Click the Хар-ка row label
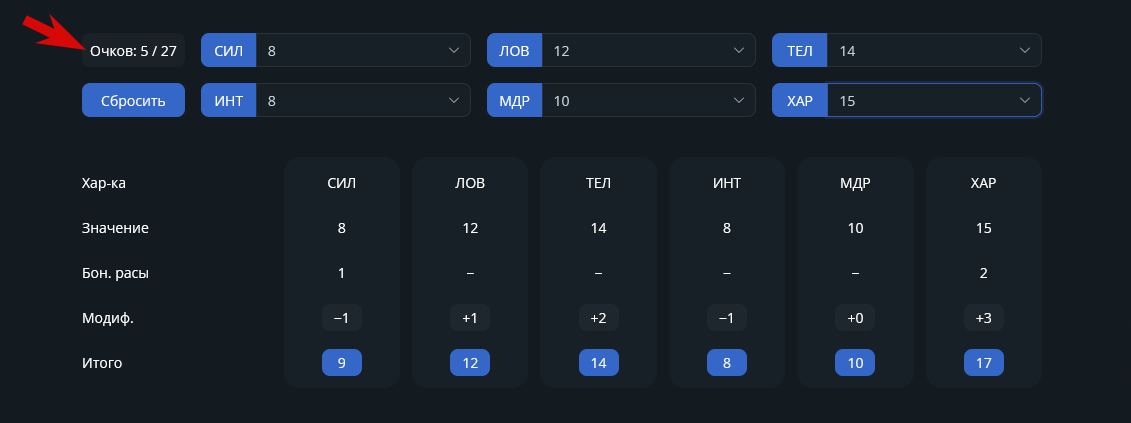The image size is (1131, 423). 104,183
